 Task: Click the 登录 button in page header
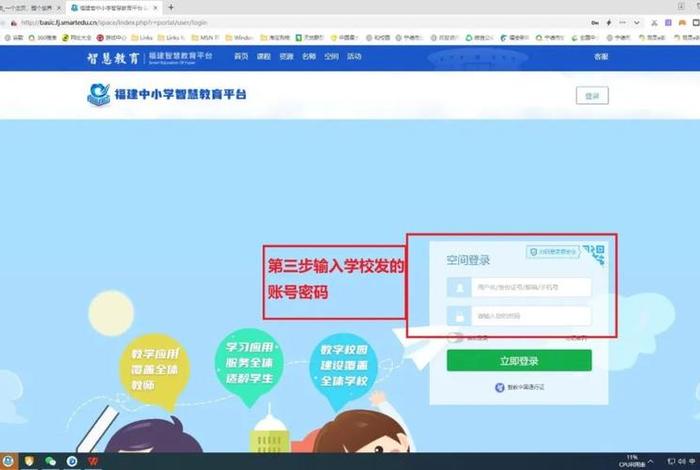click(x=592, y=96)
